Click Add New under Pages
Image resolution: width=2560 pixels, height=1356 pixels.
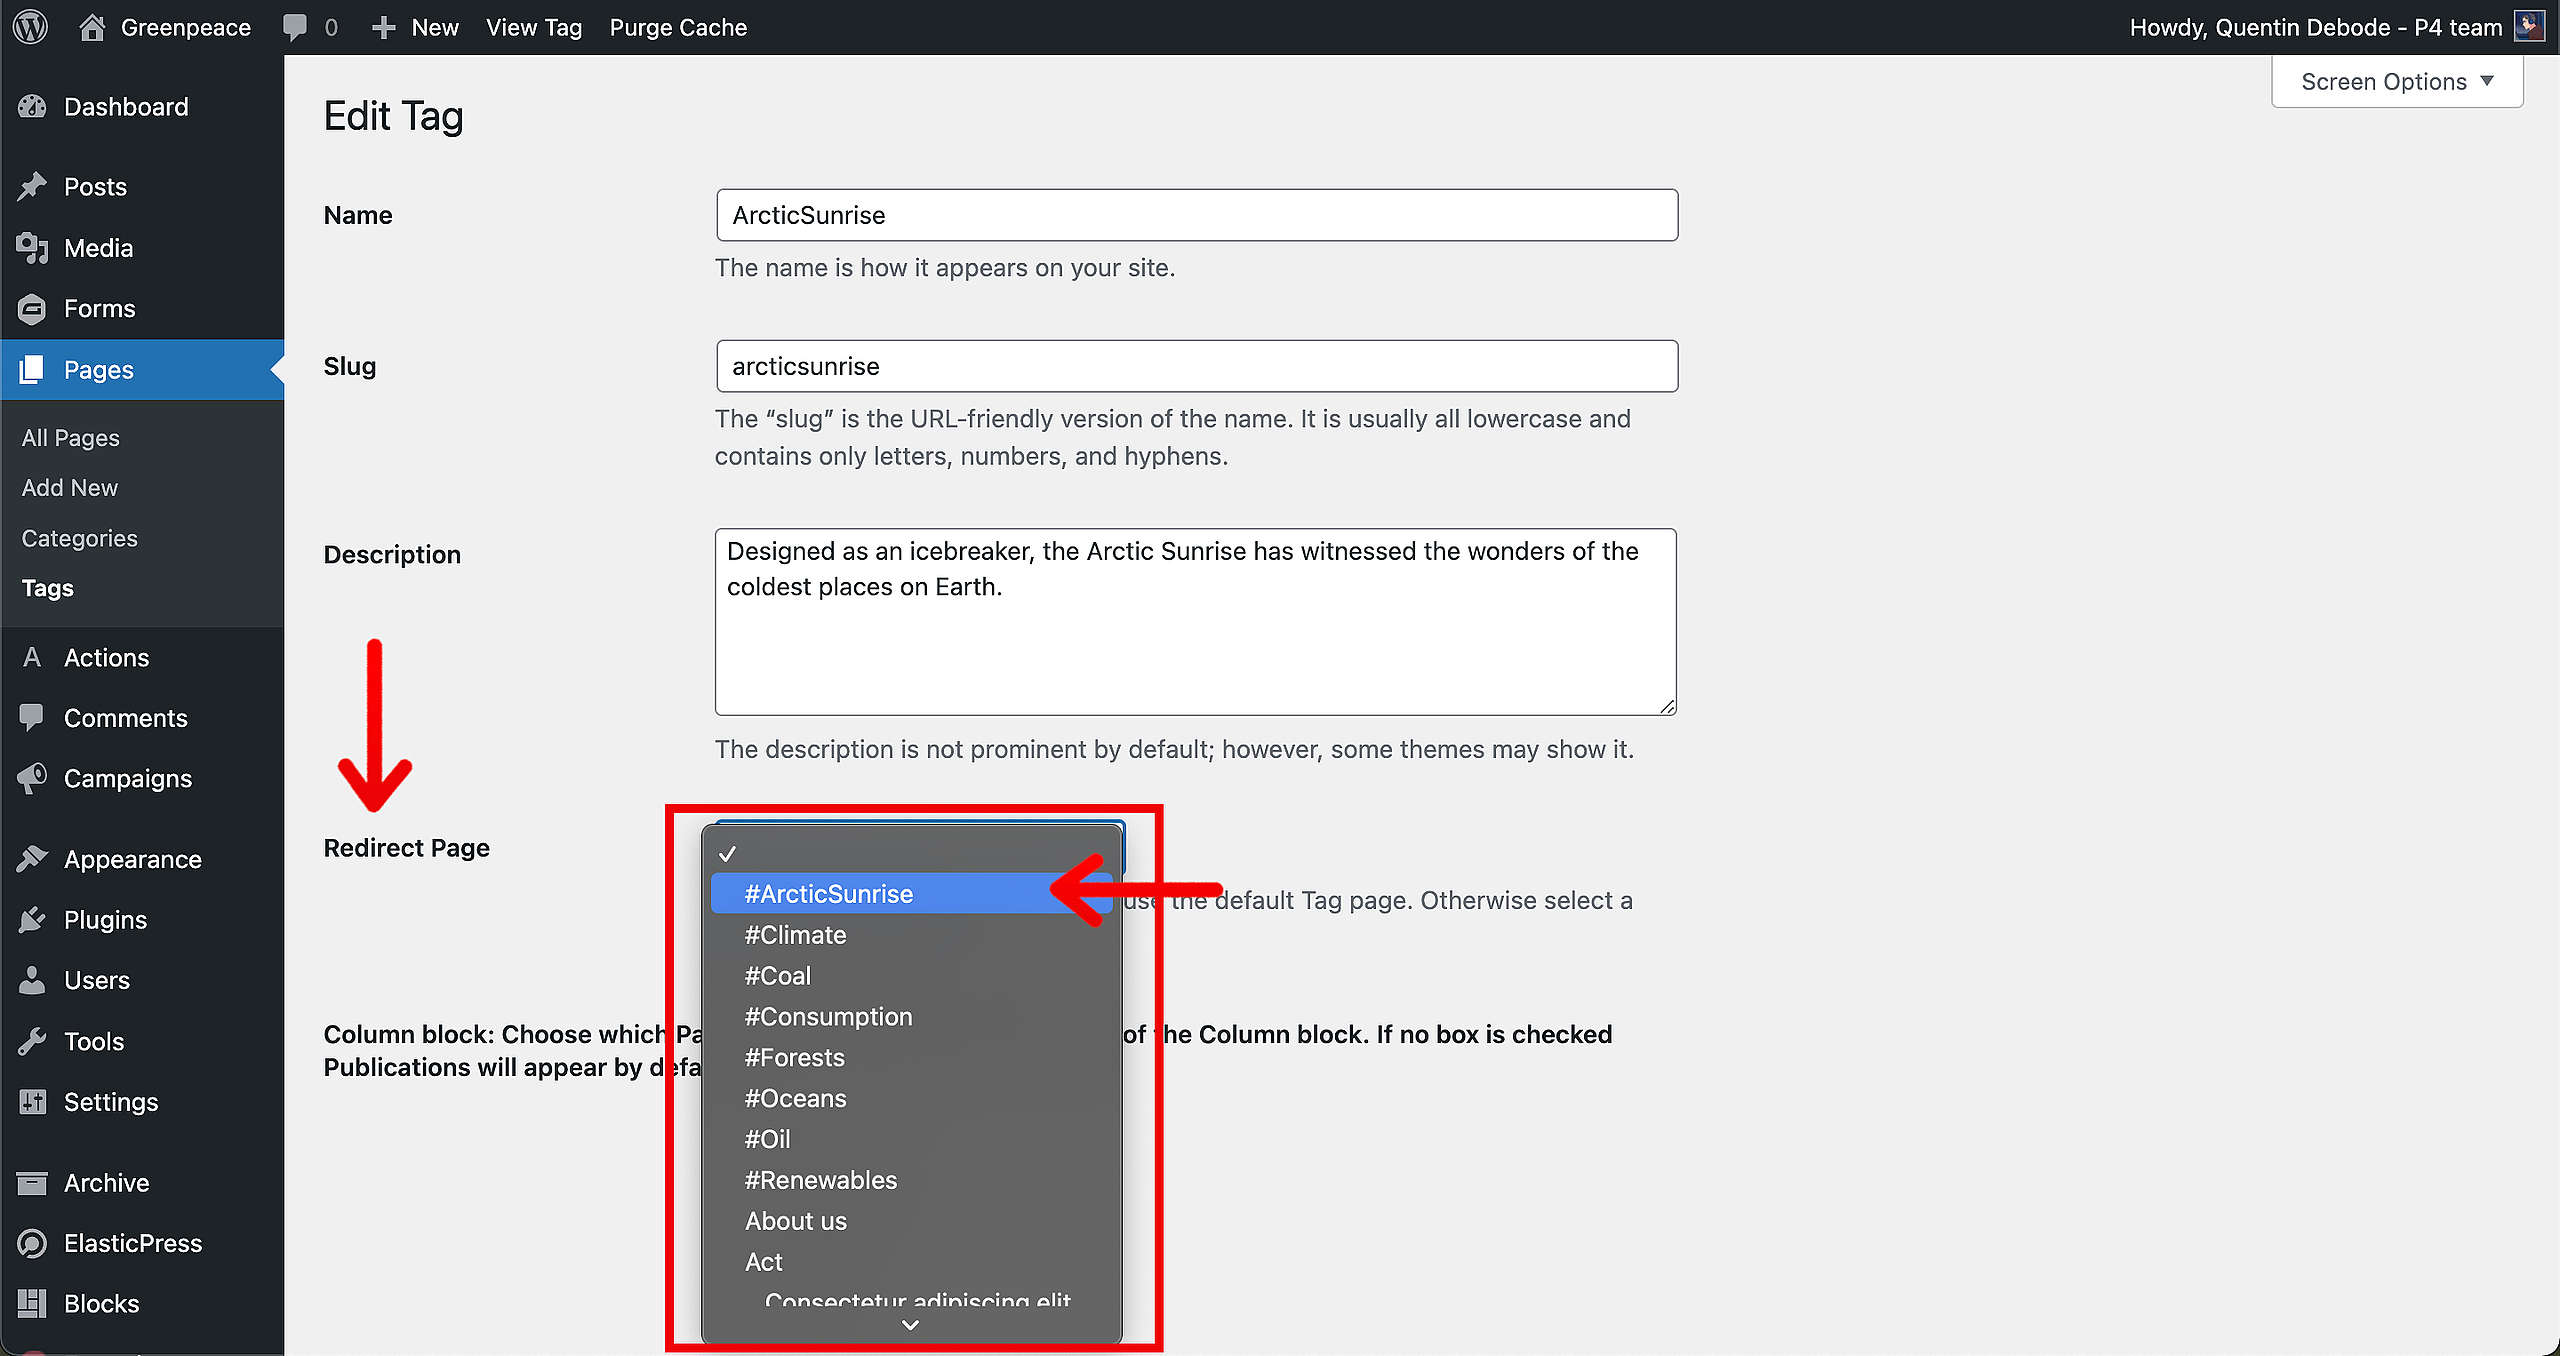69,487
